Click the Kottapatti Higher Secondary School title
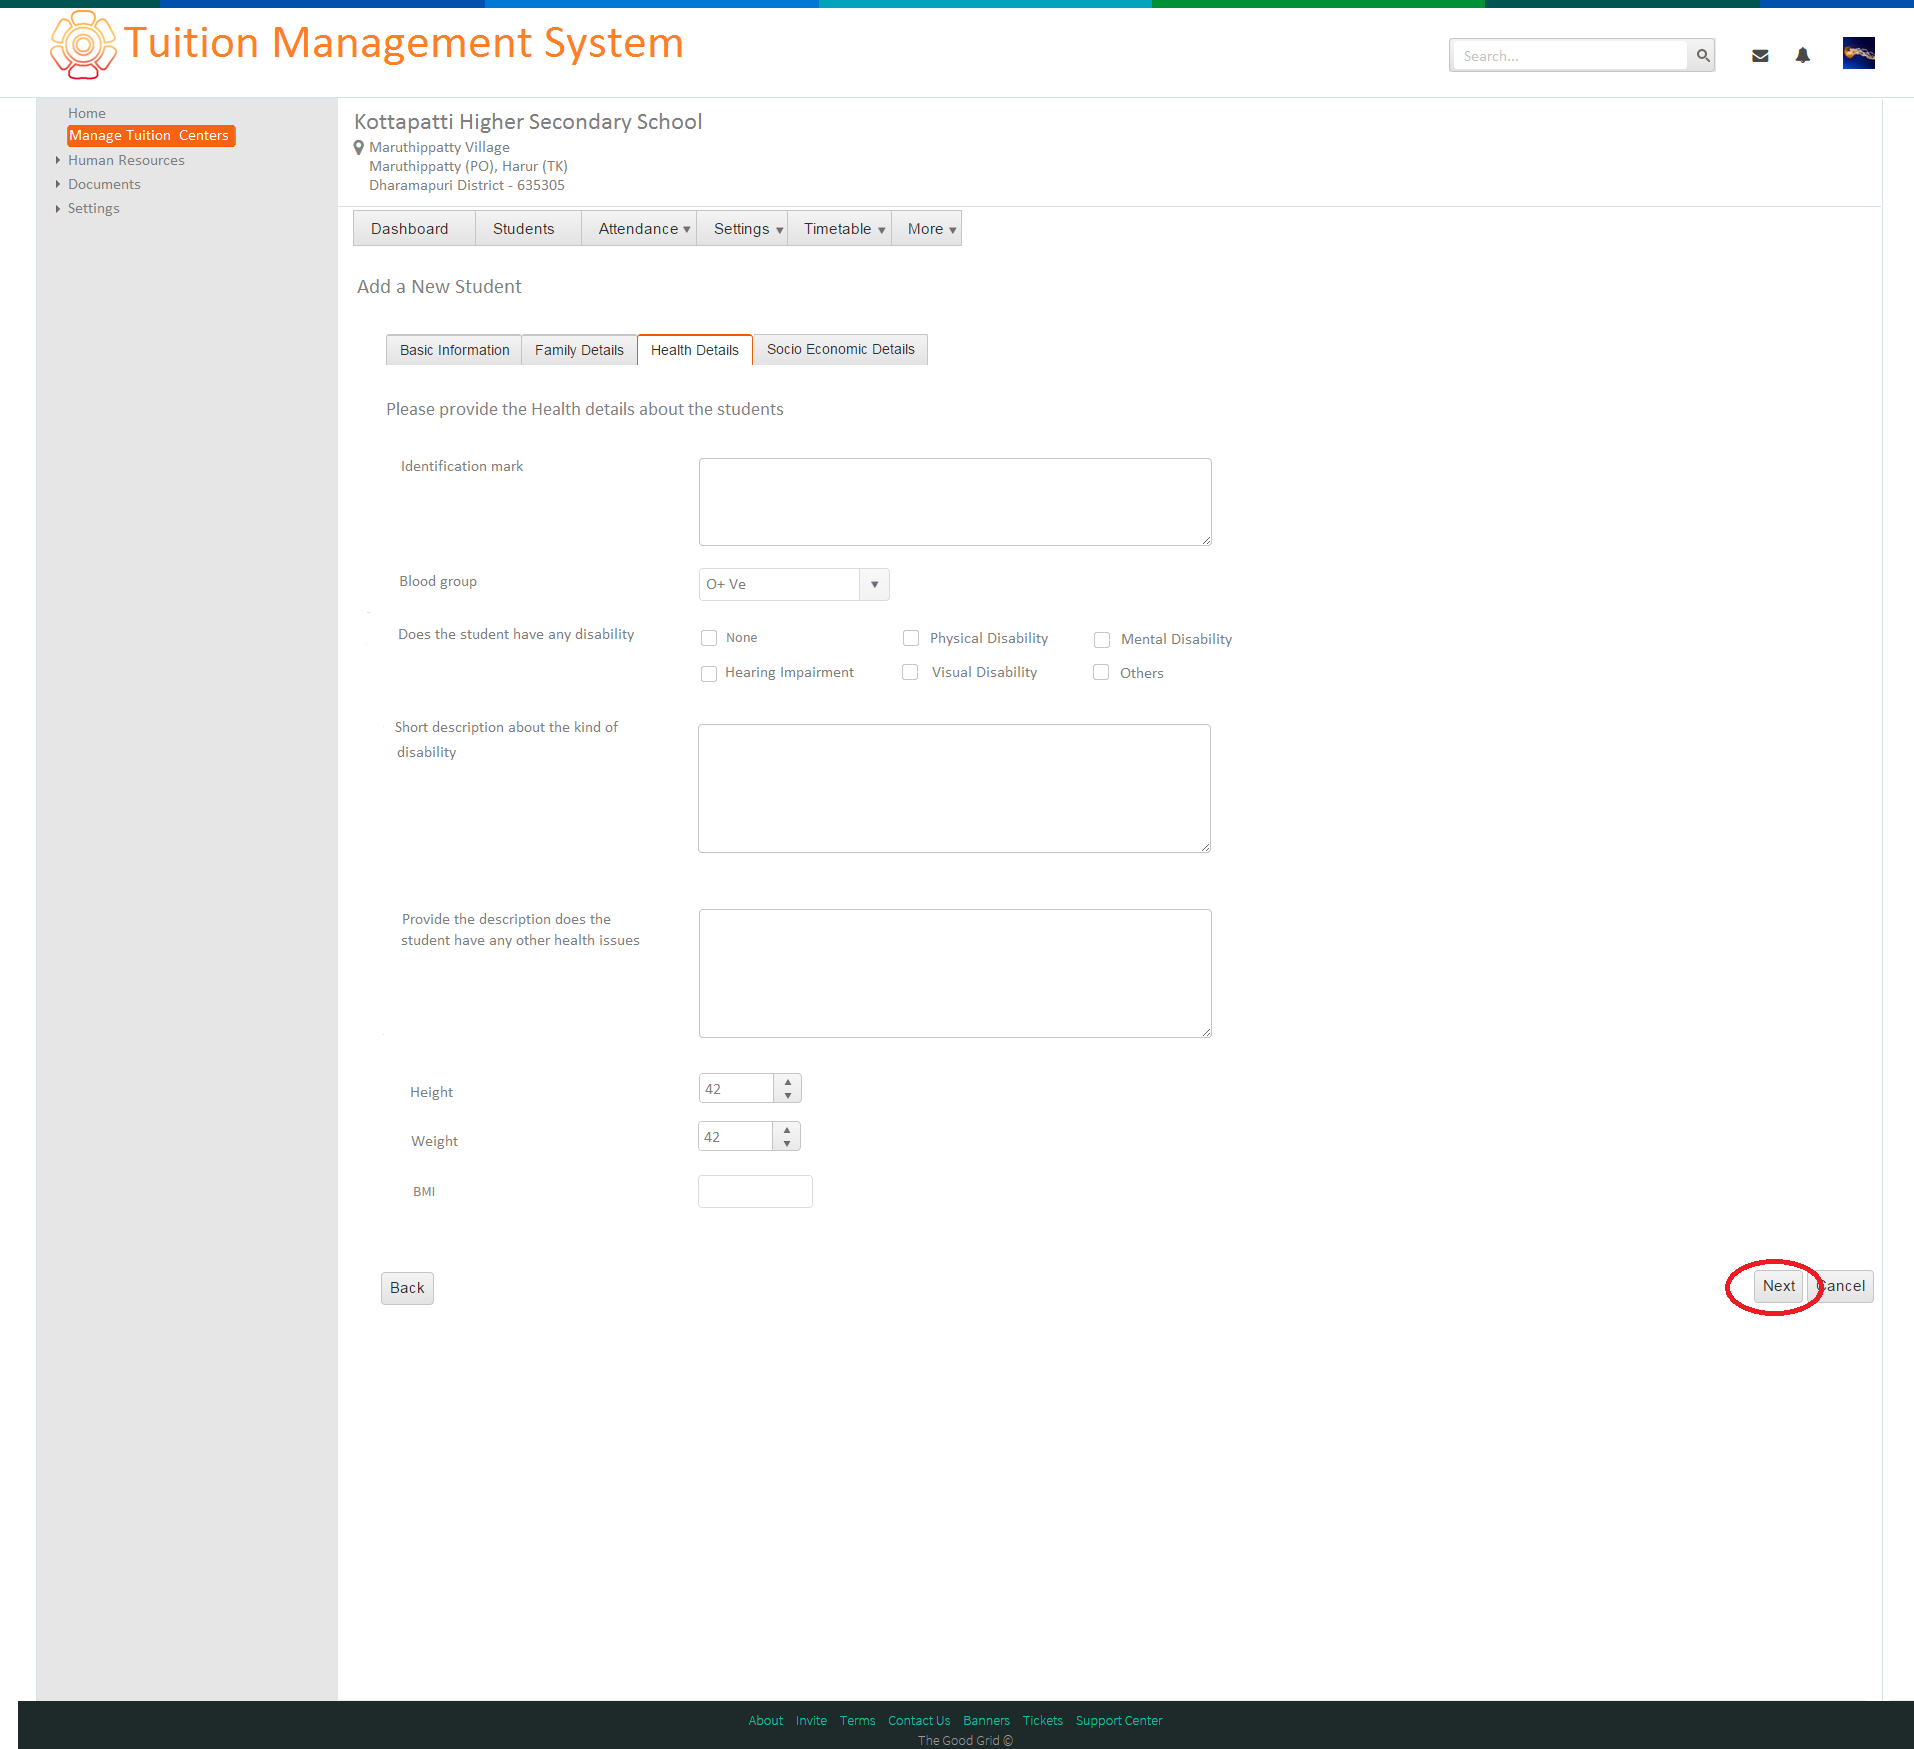Image resolution: width=1914 pixels, height=1749 pixels. [x=528, y=122]
